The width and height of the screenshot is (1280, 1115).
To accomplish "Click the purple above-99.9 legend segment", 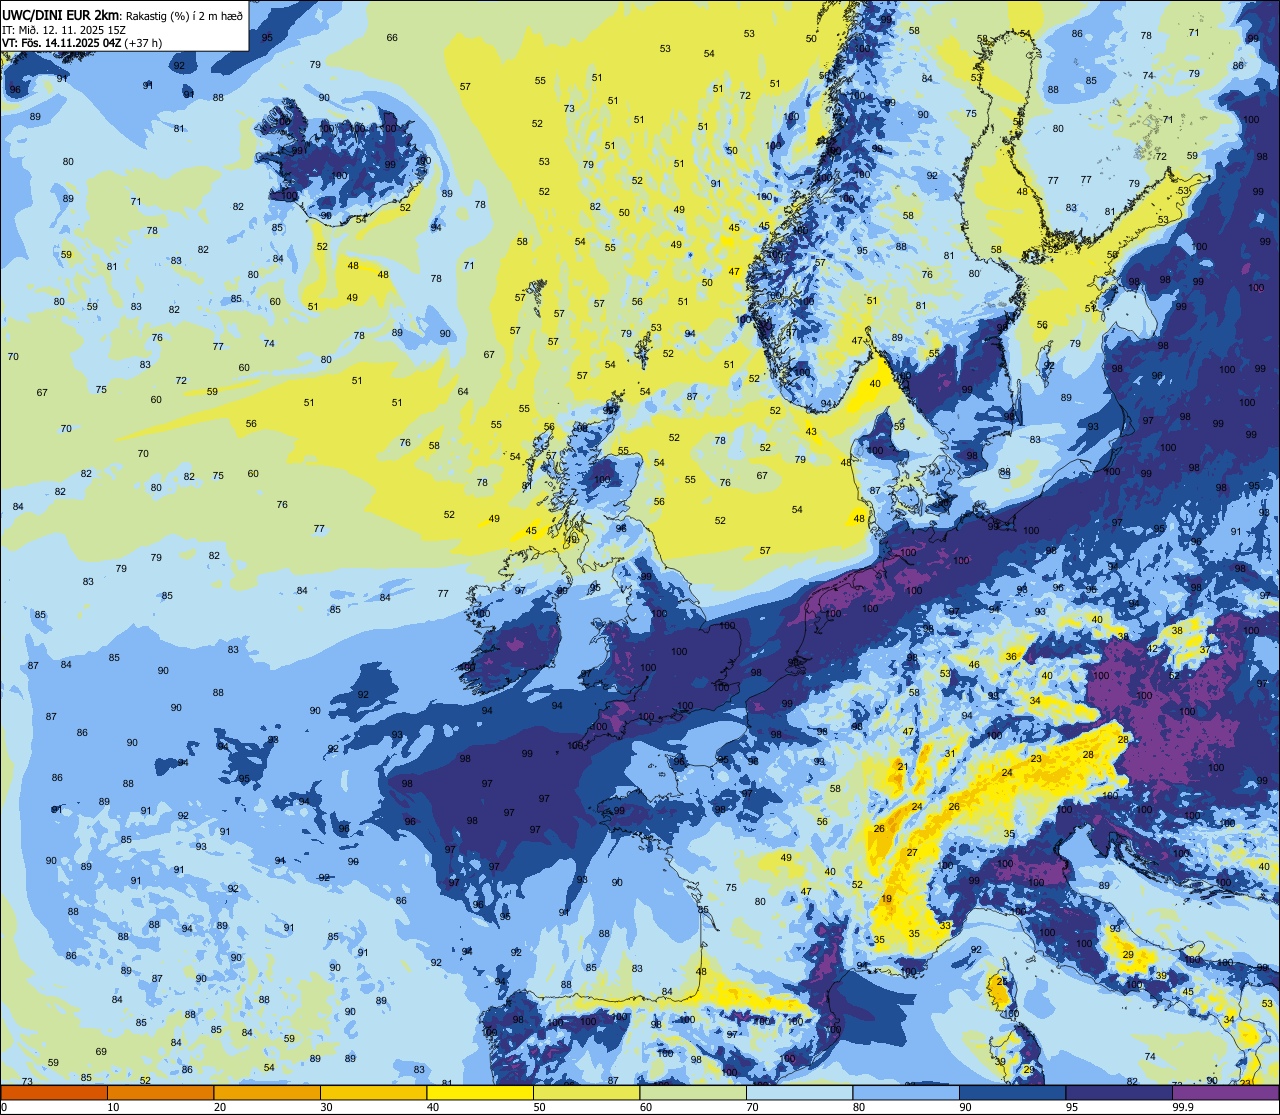I will coord(1225,1093).
